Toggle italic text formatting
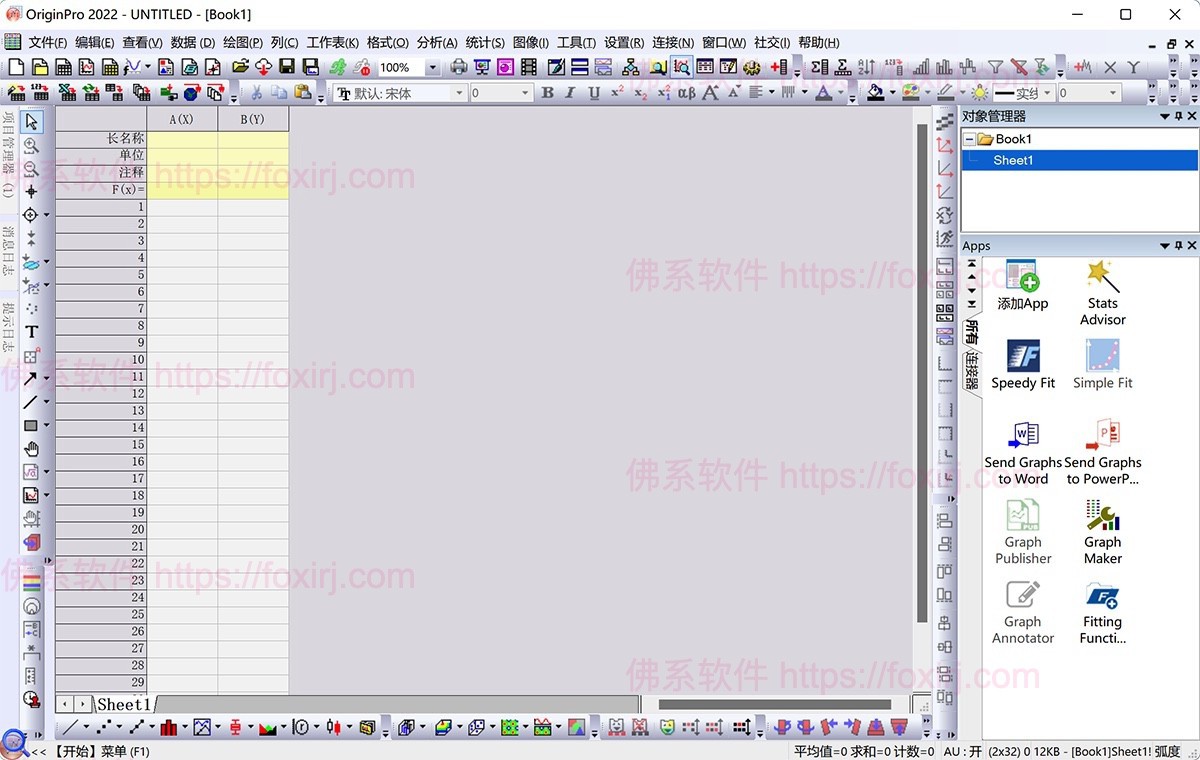 click(x=570, y=93)
